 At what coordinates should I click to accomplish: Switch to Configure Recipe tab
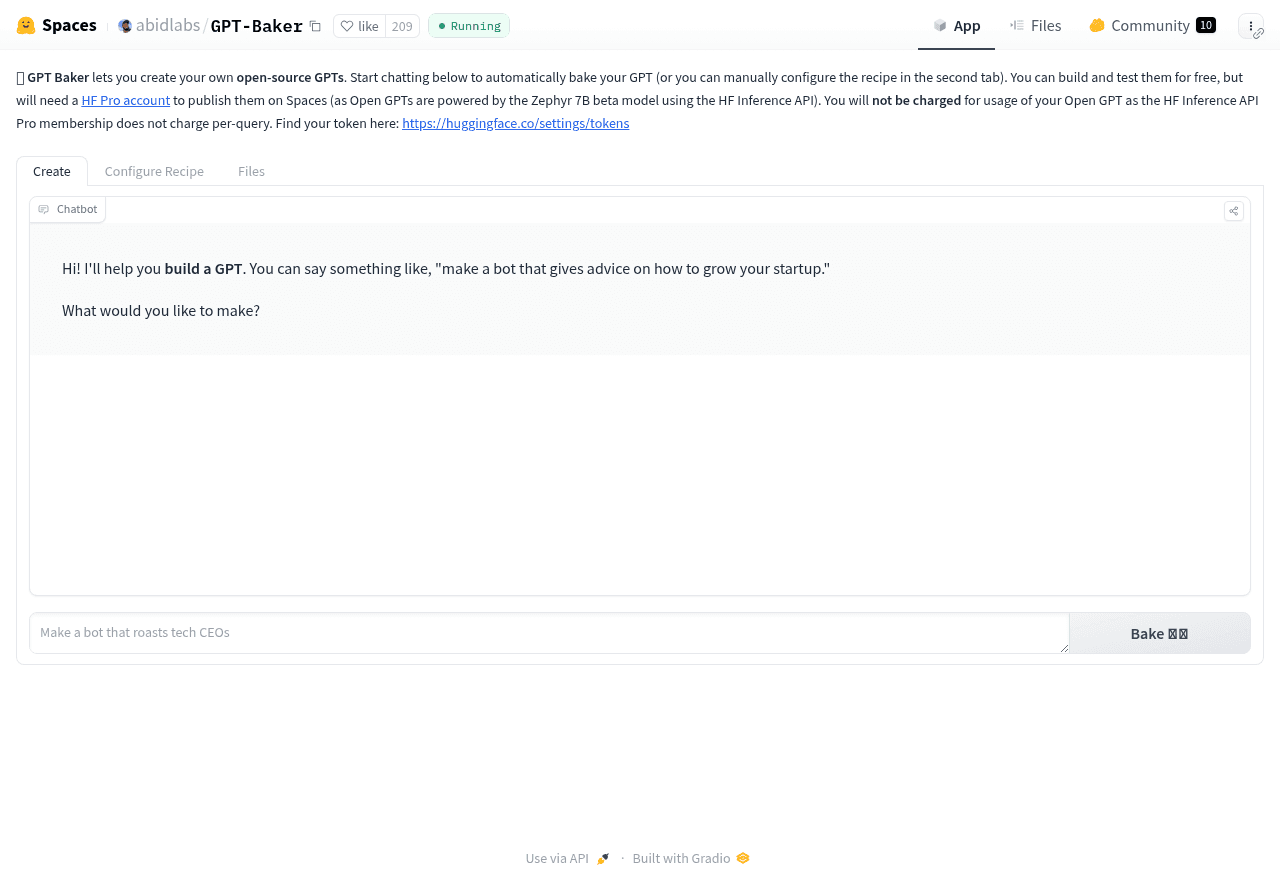[x=154, y=171]
